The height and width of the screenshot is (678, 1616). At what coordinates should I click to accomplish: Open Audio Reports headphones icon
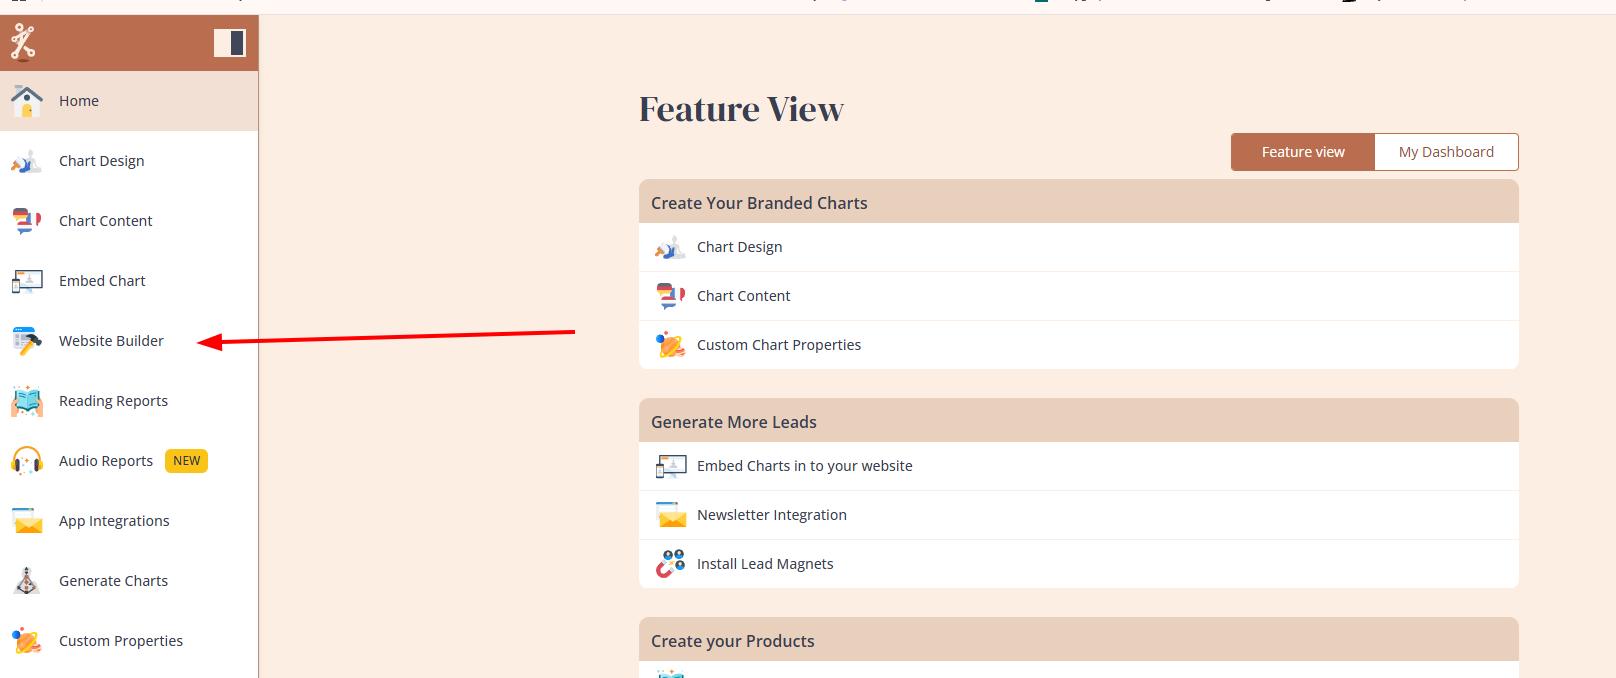point(27,461)
